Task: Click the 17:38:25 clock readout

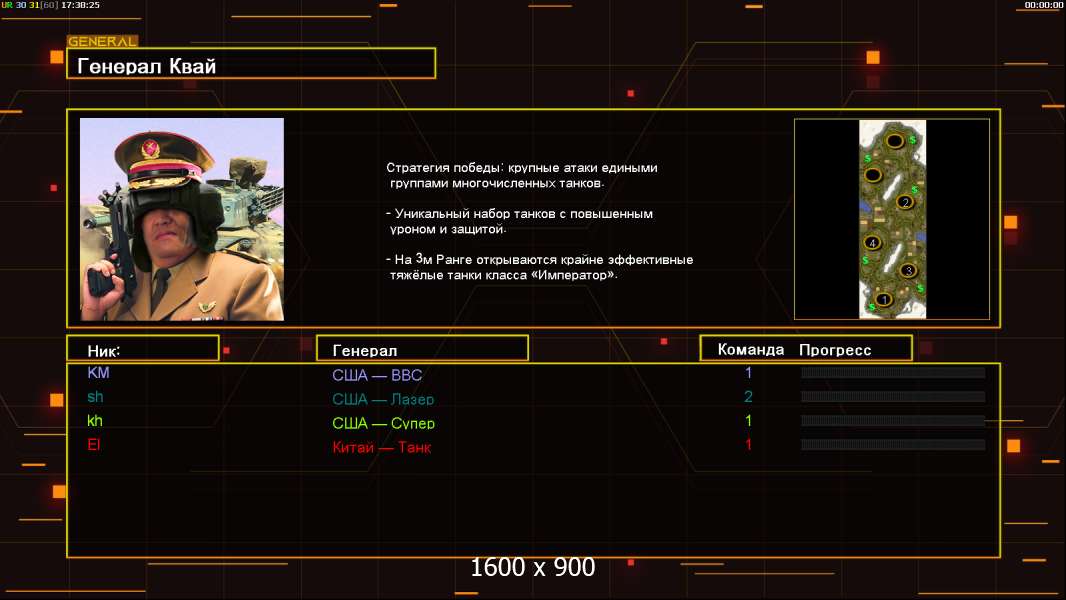Action: [x=80, y=5]
